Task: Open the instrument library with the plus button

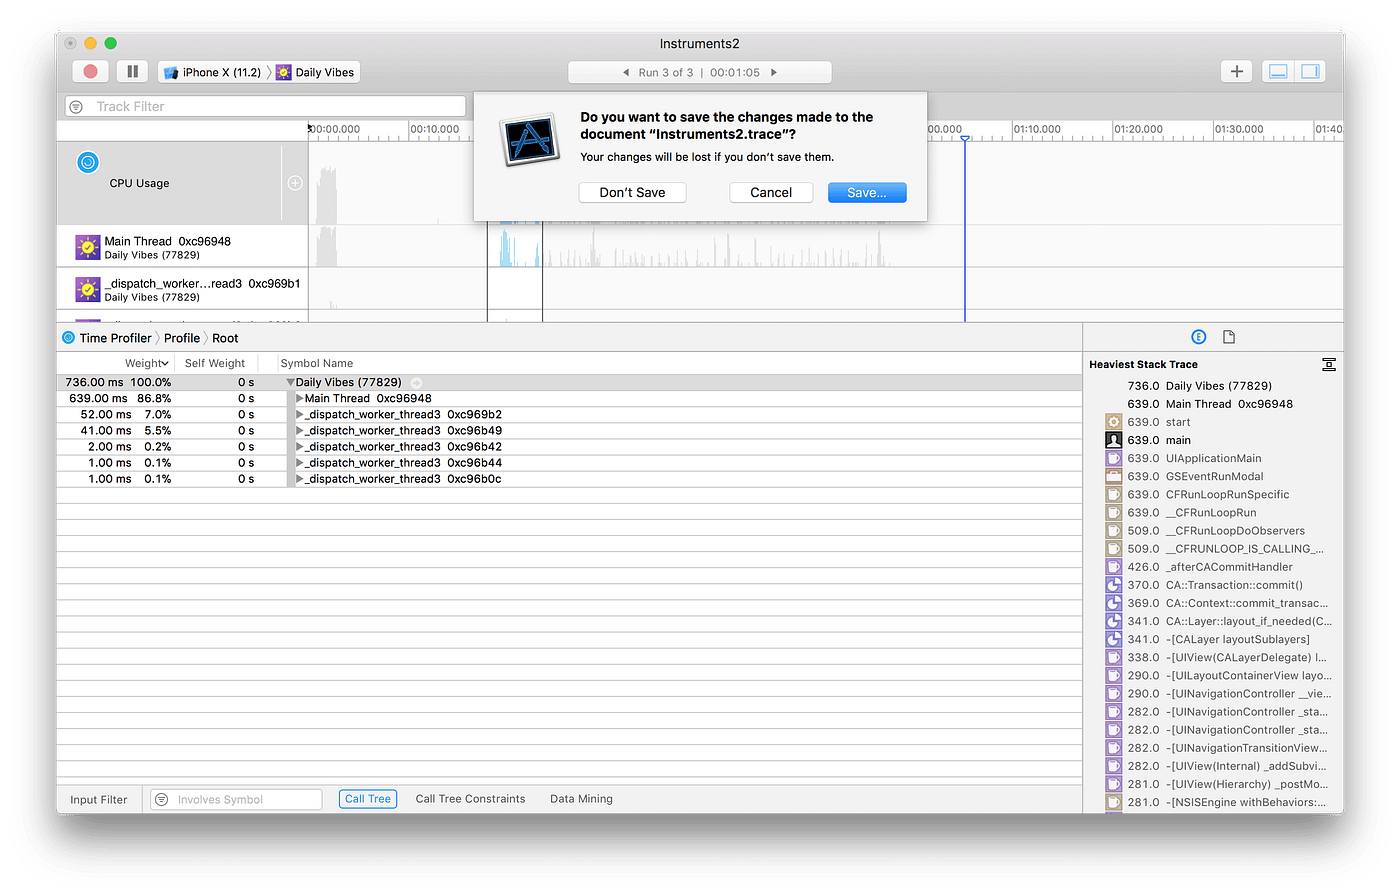Action: [x=1236, y=71]
